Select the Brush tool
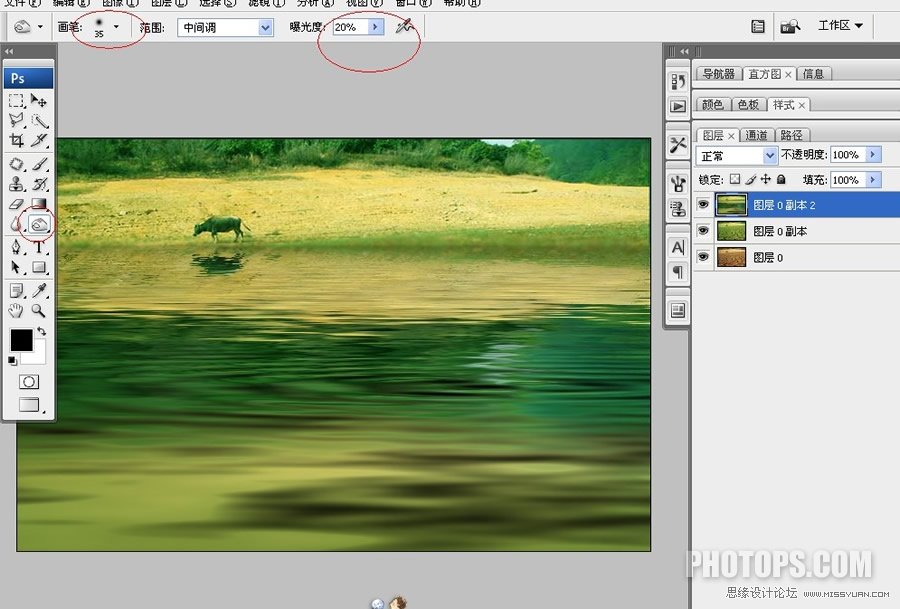The width and height of the screenshot is (900, 609). pos(38,164)
